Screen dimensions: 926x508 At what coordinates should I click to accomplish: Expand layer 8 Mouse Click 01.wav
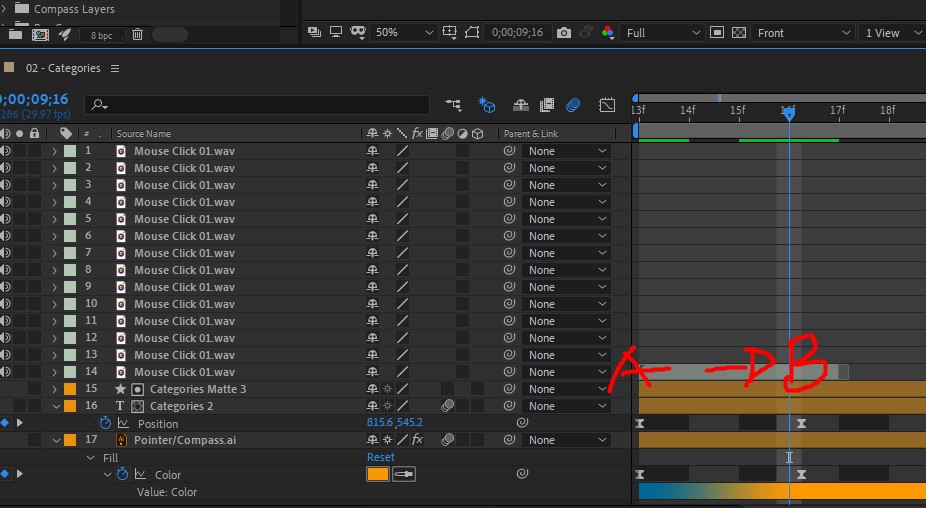tap(54, 270)
